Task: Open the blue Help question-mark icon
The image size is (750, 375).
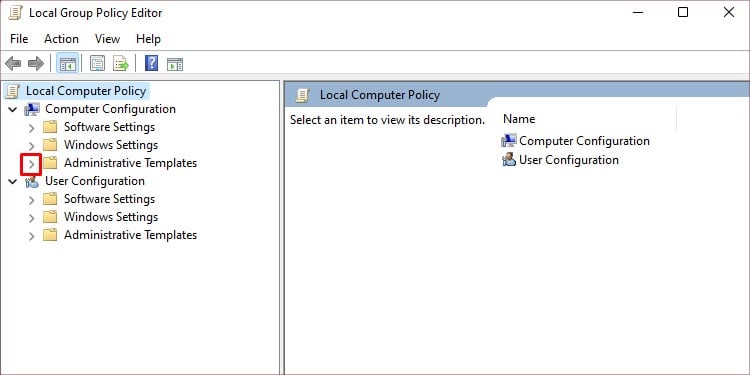Action: tap(151, 64)
